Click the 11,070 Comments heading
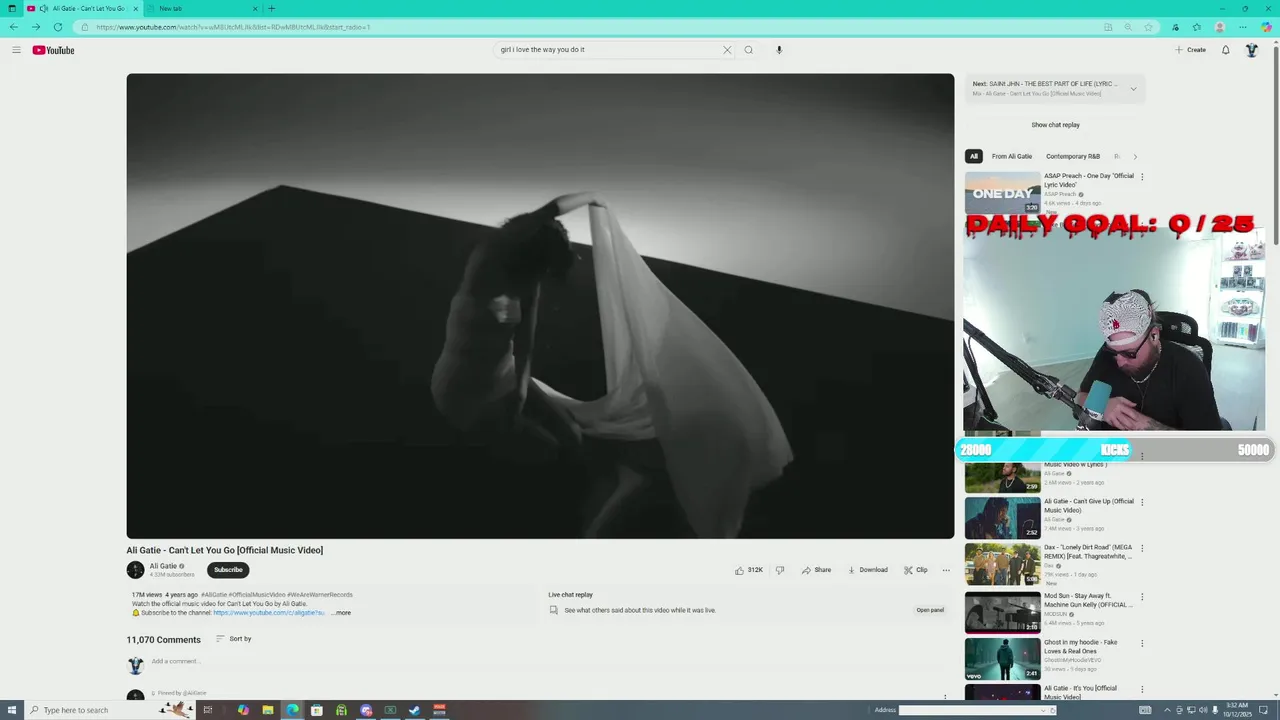This screenshot has width=1280, height=720. [163, 640]
